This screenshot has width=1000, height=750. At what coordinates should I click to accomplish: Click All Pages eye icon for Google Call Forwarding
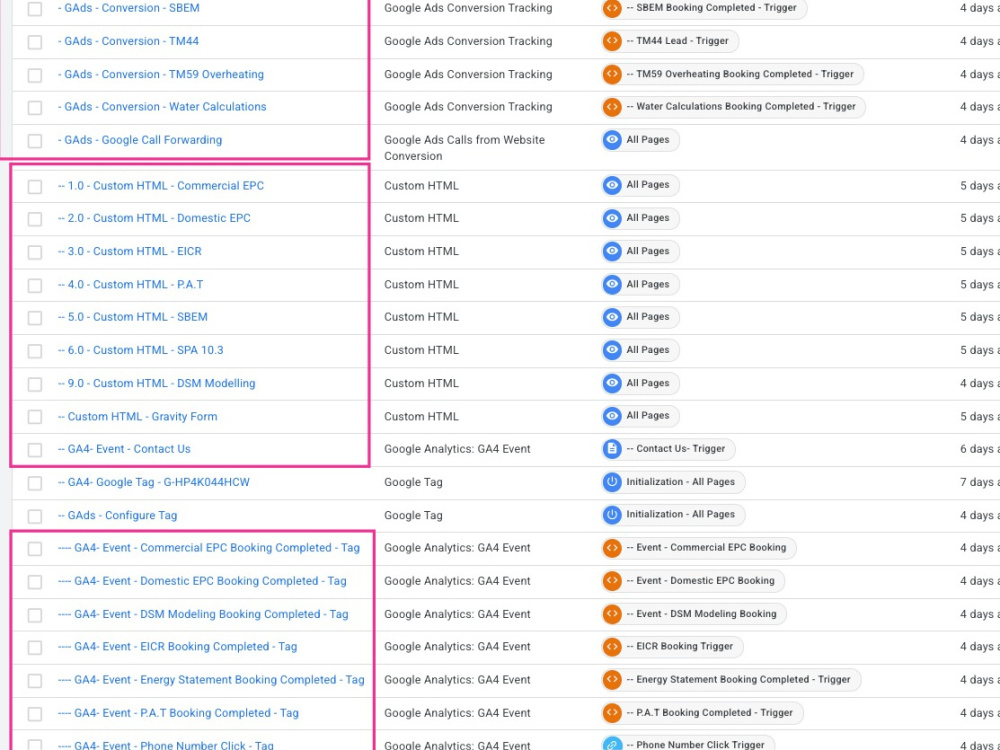click(x=612, y=140)
